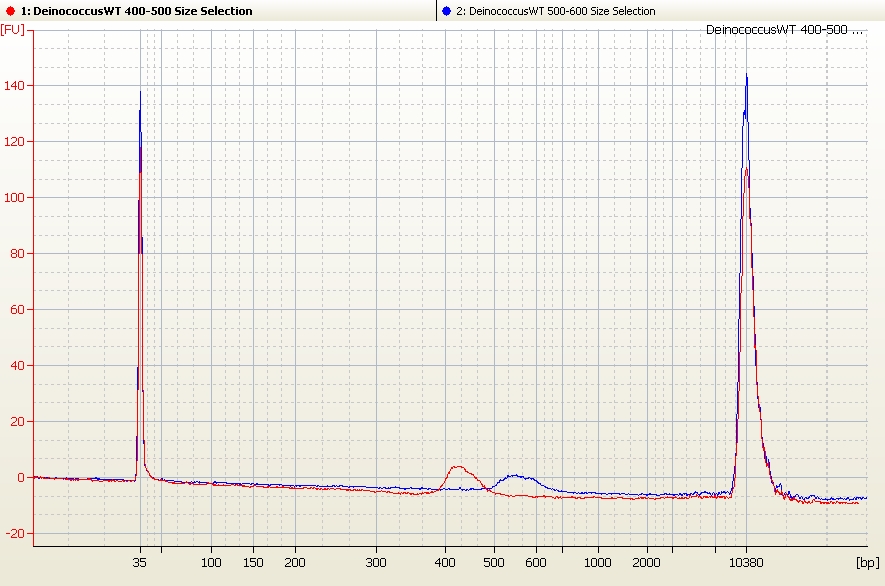
Task: Click the 300 tick label on the x-axis
Action: 376,563
